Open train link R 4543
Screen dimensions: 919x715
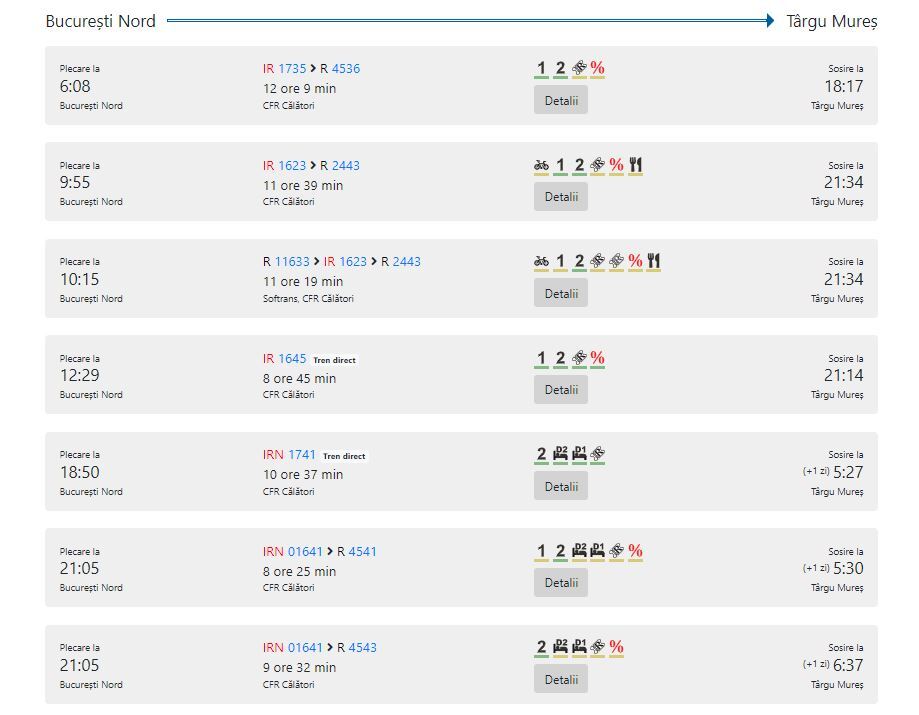point(356,648)
